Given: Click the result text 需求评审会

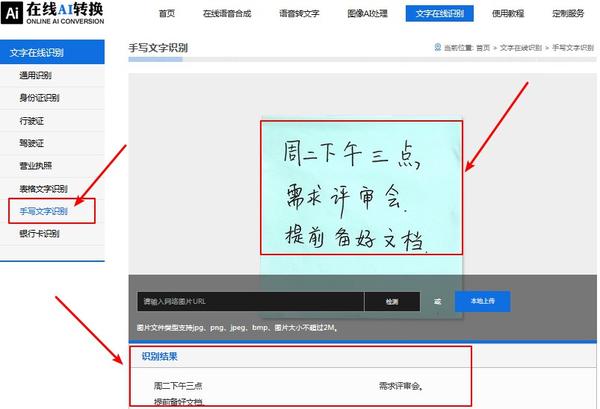Looking at the screenshot, I should coord(401,386).
